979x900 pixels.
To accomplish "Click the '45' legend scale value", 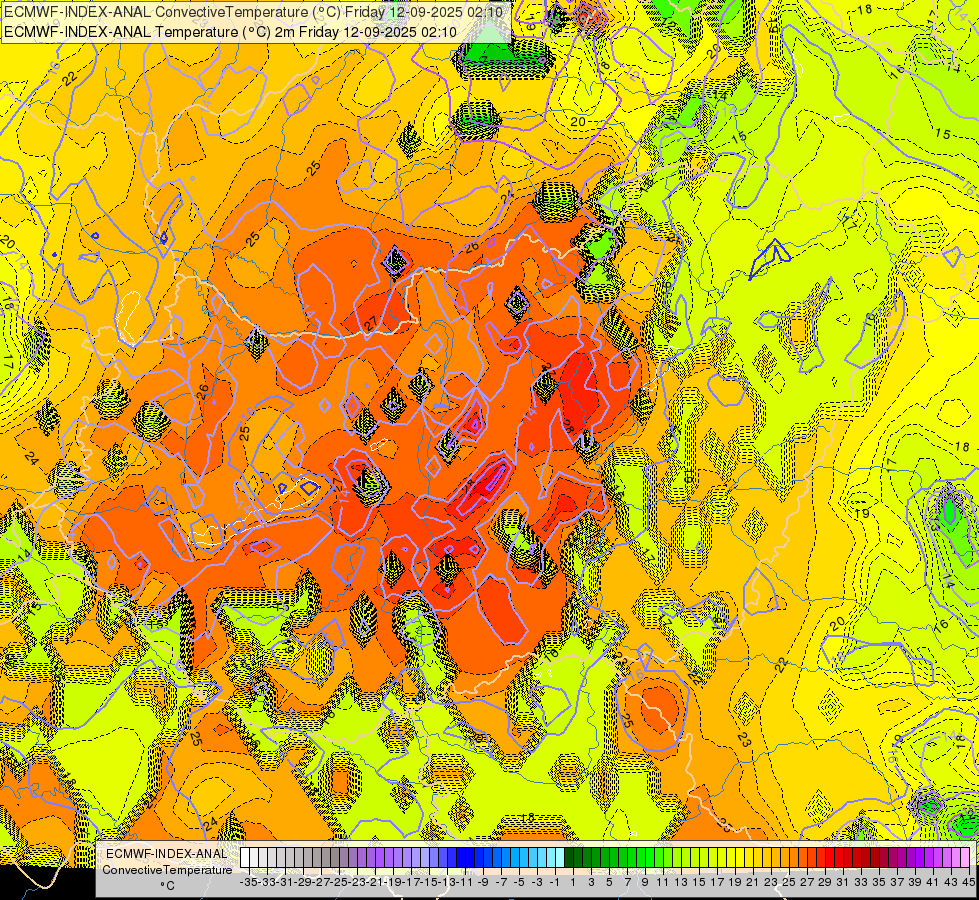I will (x=968, y=883).
